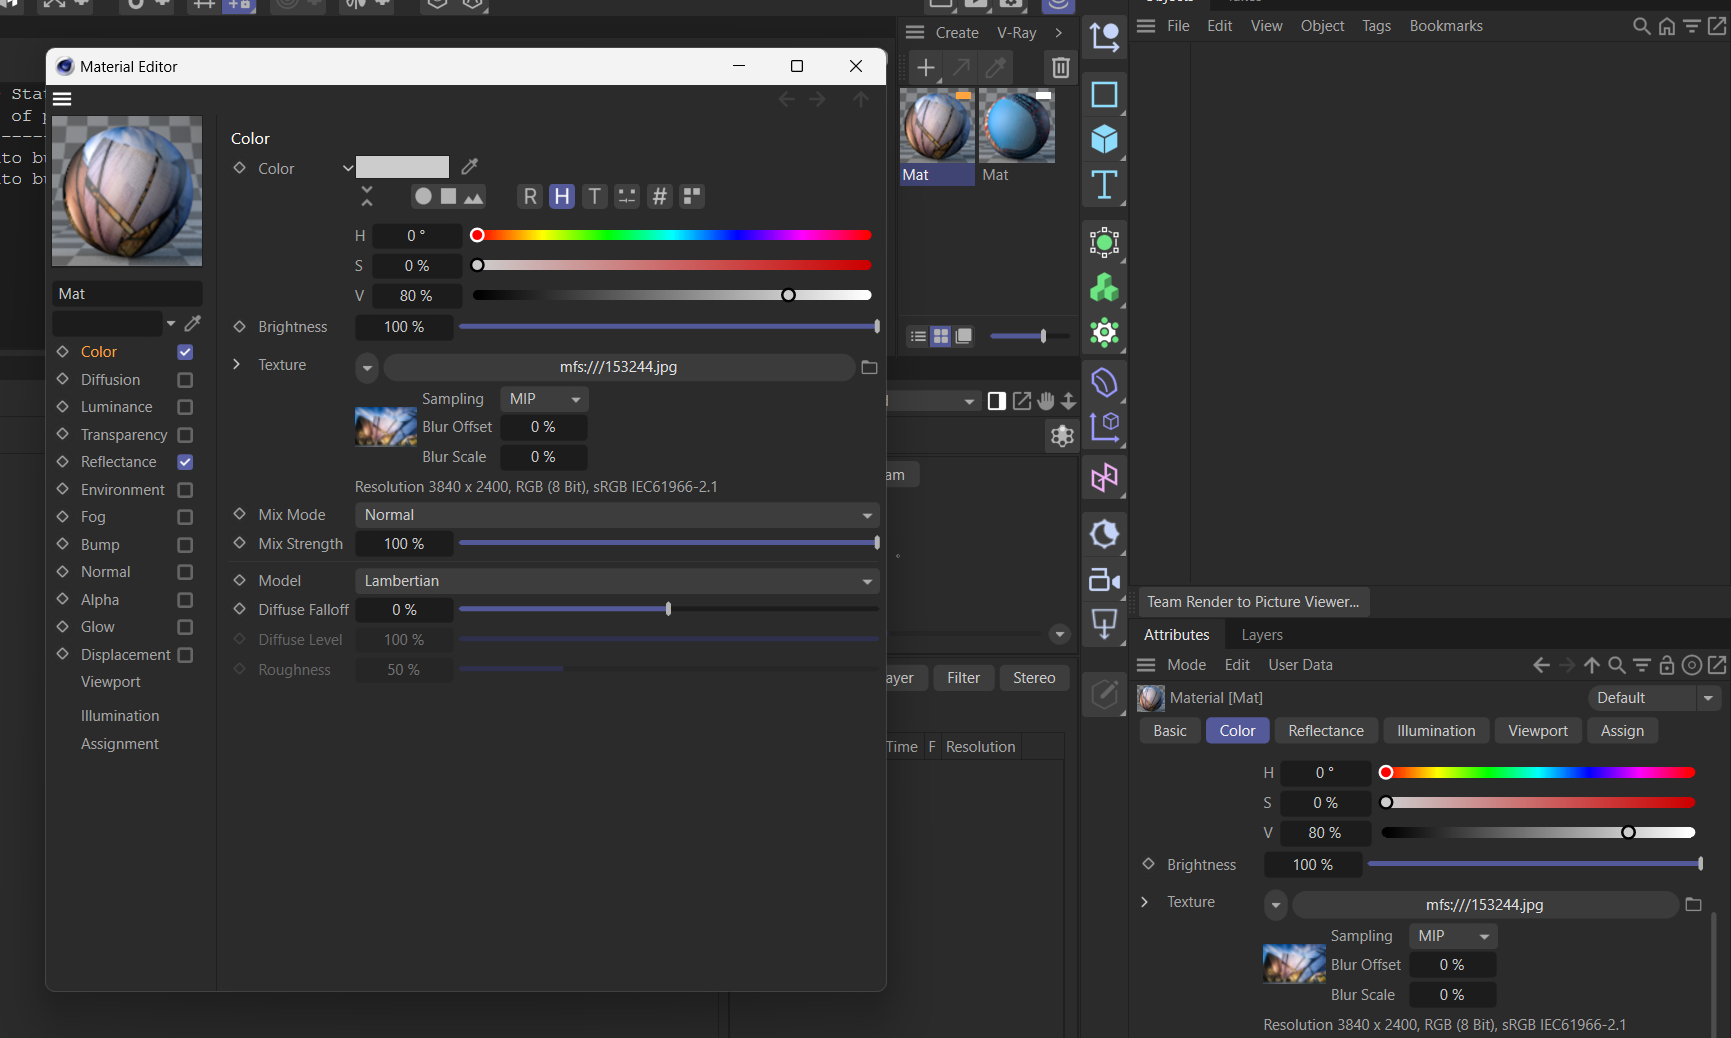Enable the Diffusion channel checkbox

click(x=185, y=380)
